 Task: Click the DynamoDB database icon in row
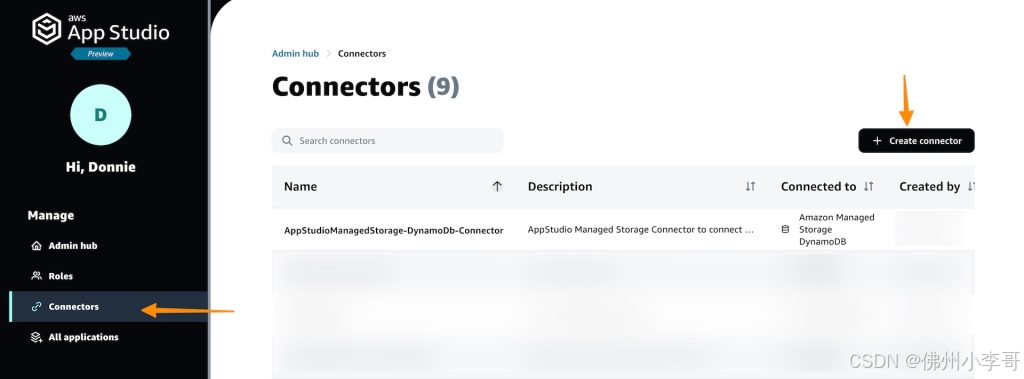(785, 229)
